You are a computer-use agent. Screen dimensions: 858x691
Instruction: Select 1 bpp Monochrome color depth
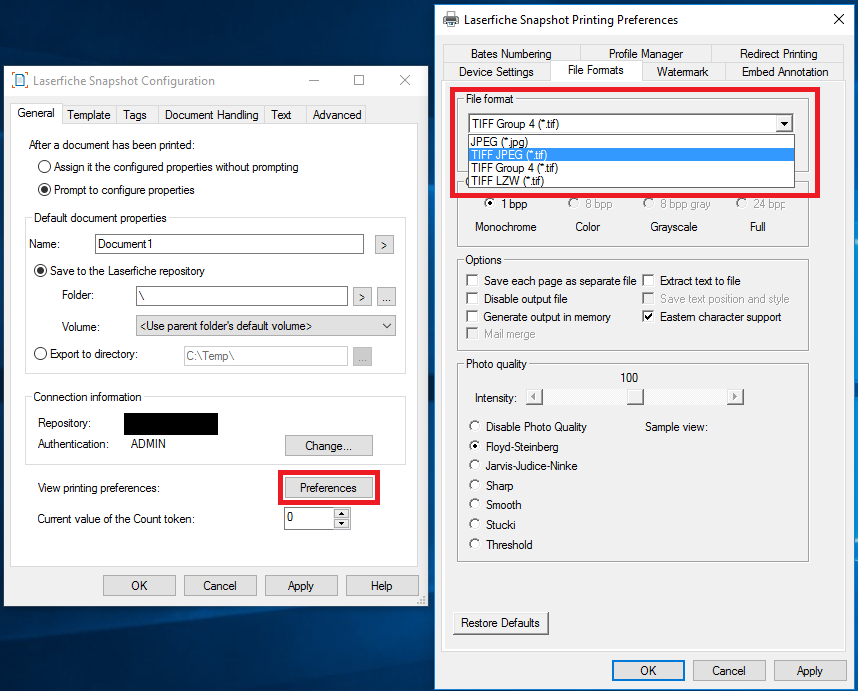(490, 204)
